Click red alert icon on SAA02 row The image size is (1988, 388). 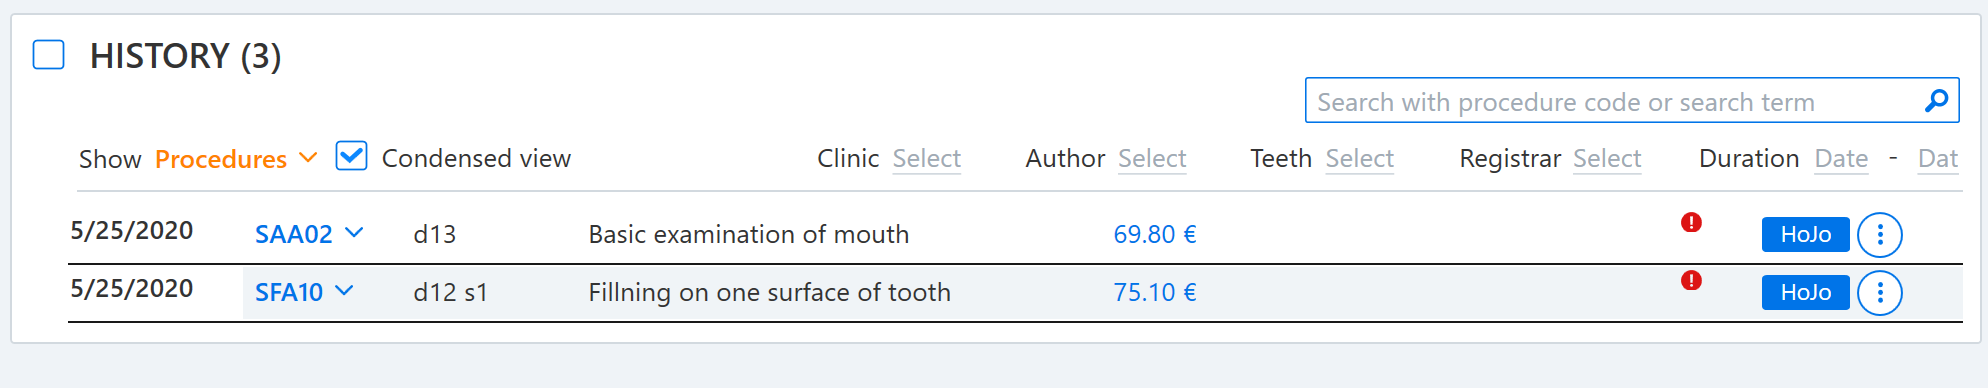click(x=1691, y=222)
